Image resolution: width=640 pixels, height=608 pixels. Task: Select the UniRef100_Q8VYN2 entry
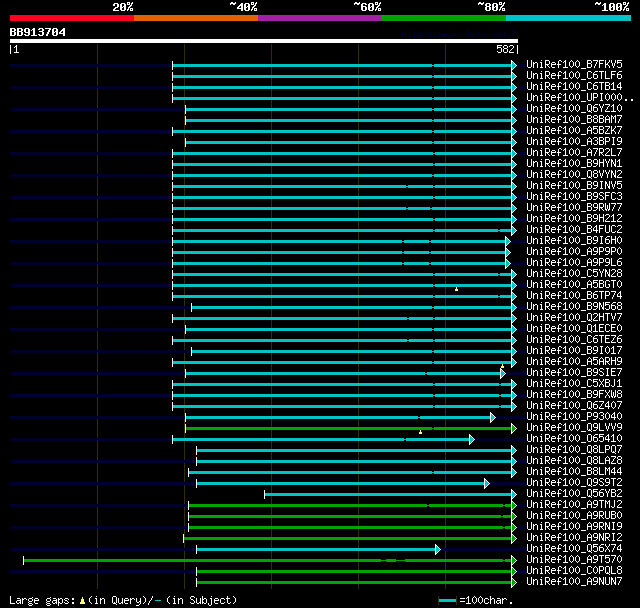coord(574,175)
